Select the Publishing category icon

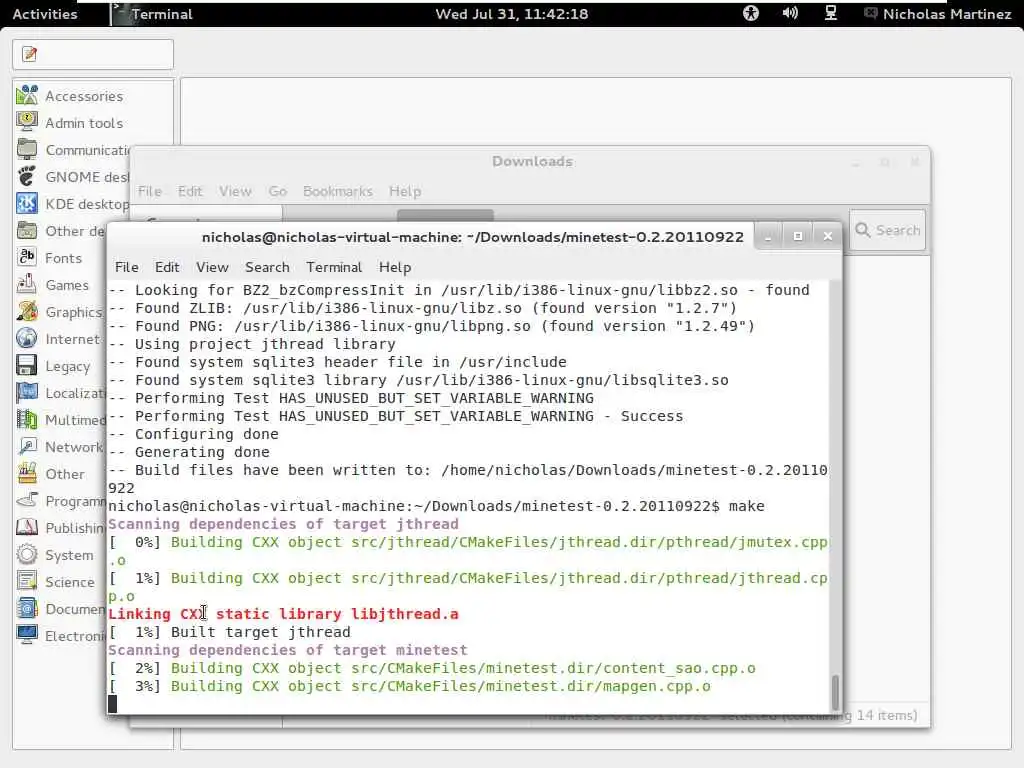(27, 528)
